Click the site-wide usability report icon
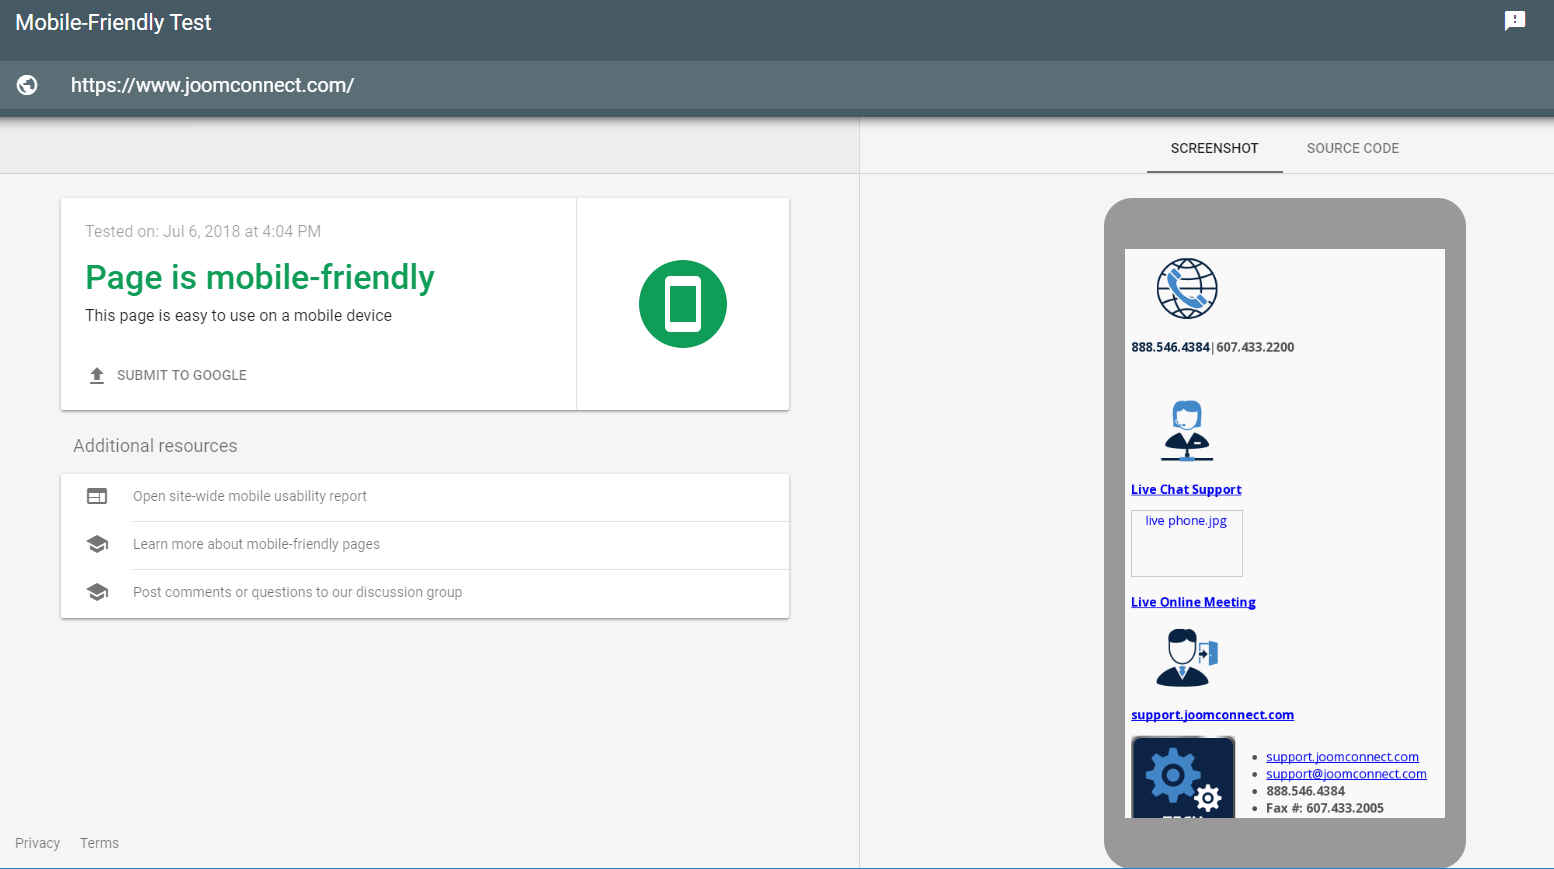The image size is (1554, 869). 97,496
